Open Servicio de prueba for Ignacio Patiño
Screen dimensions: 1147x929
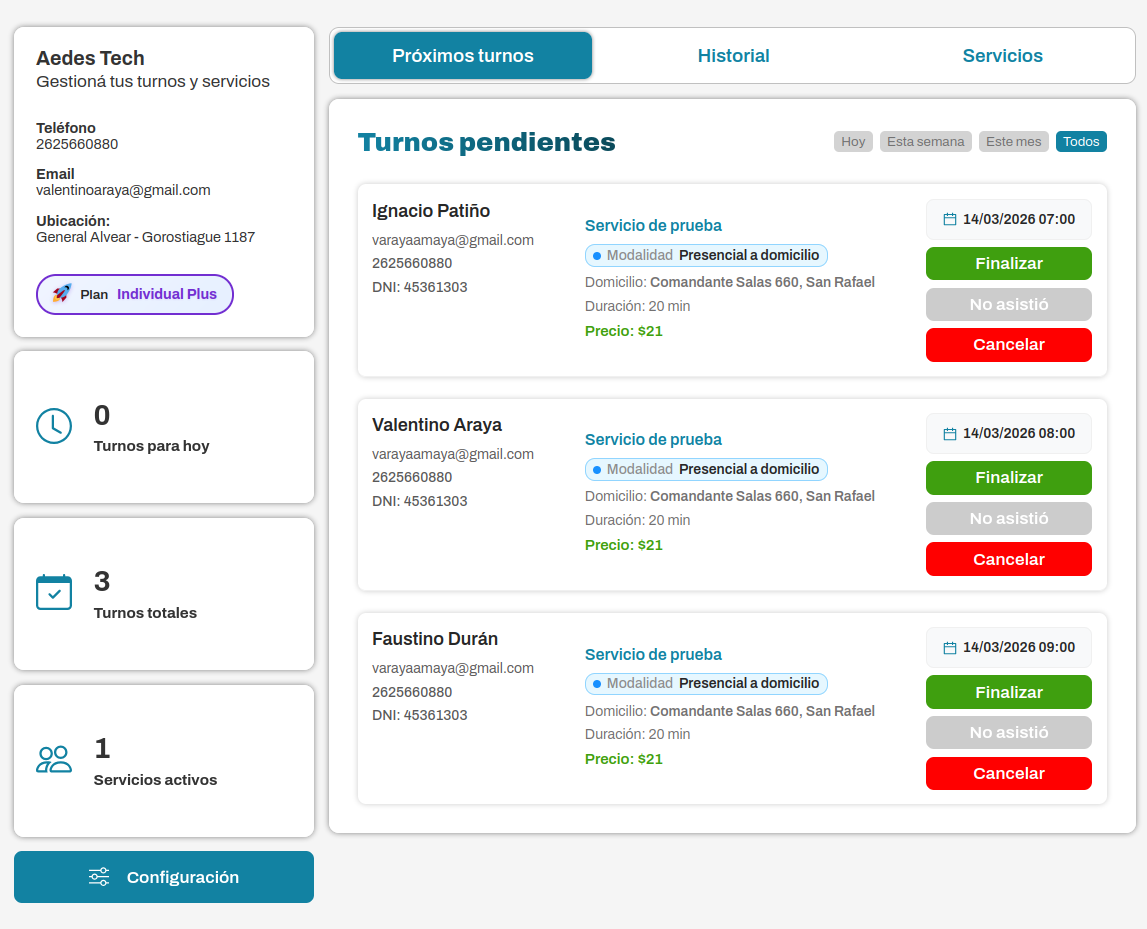(x=653, y=225)
